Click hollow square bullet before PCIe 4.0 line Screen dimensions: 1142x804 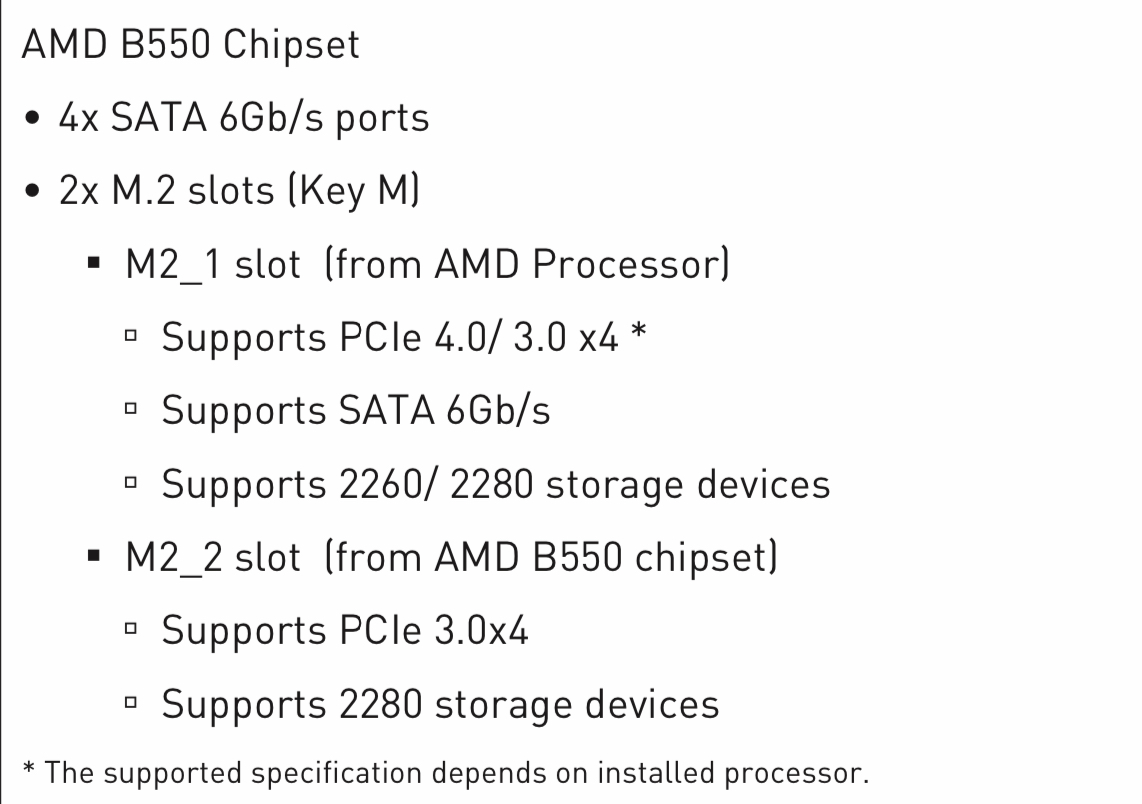coord(130,339)
